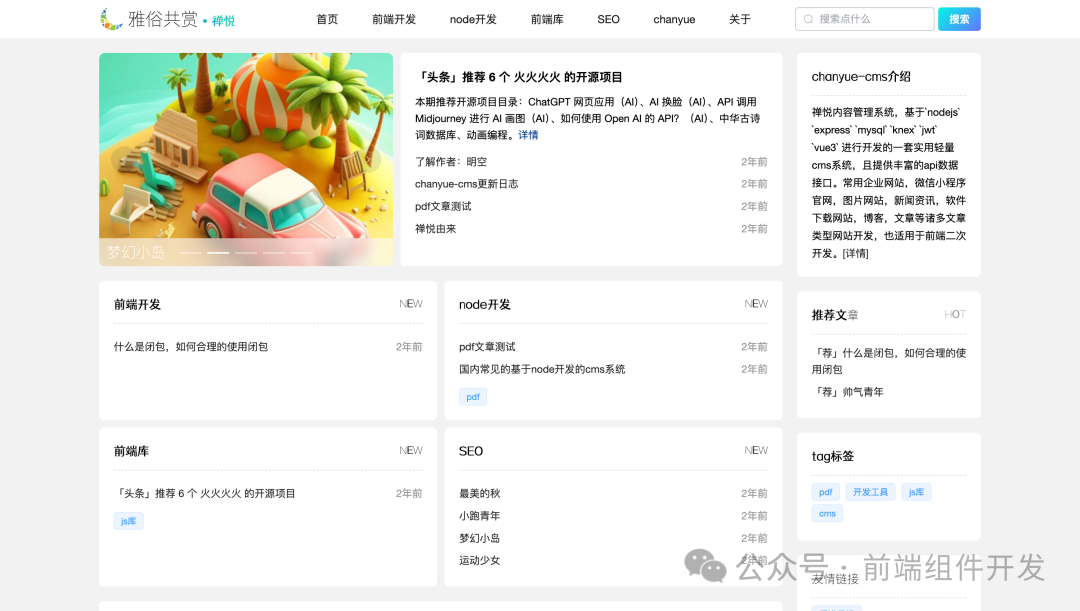
Task: Open recommended 什么是闭包 article in sidebar
Action: [x=889, y=361]
